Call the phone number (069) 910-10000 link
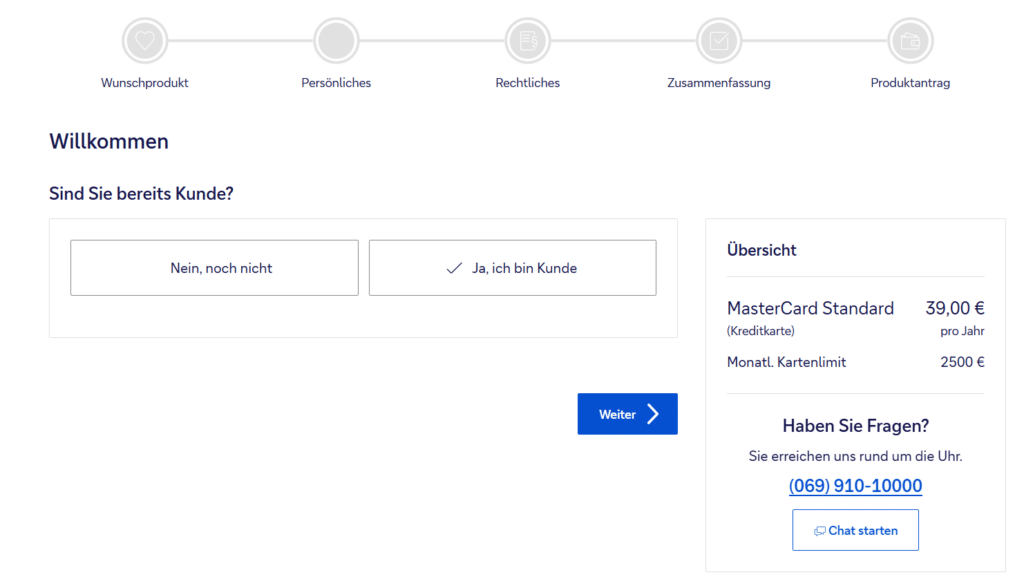 pos(855,486)
